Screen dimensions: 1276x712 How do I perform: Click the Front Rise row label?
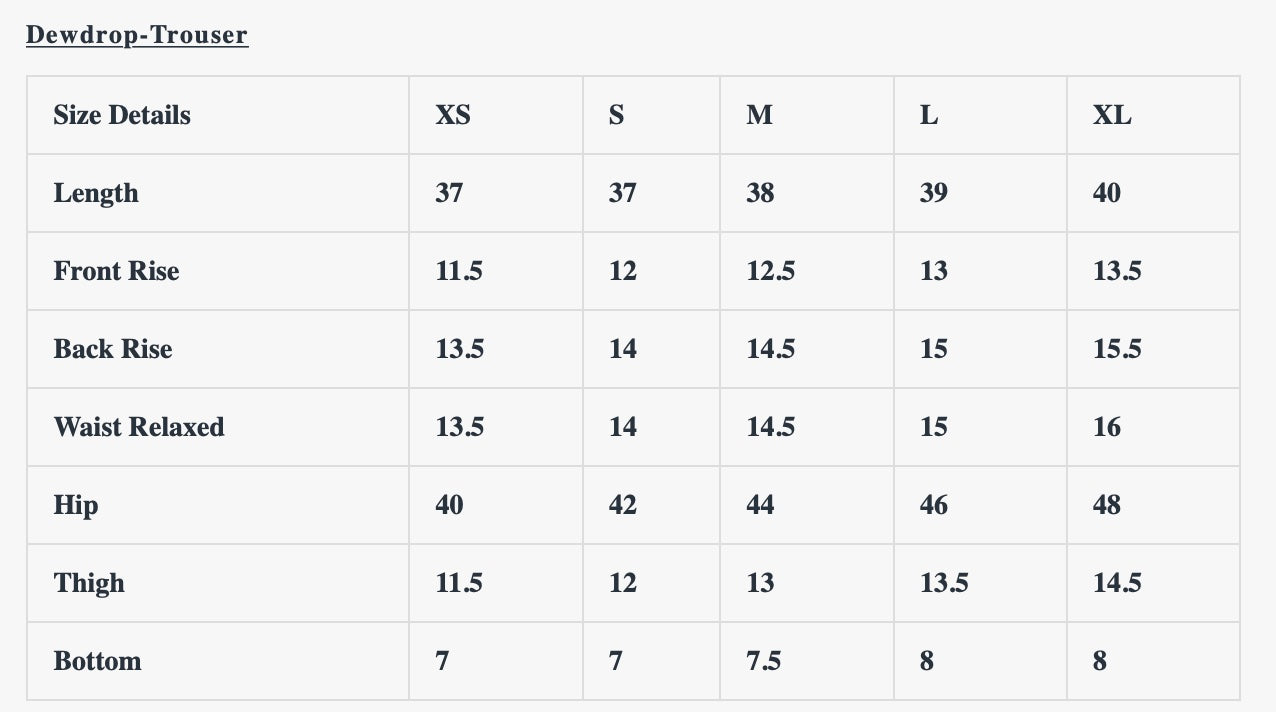(116, 271)
